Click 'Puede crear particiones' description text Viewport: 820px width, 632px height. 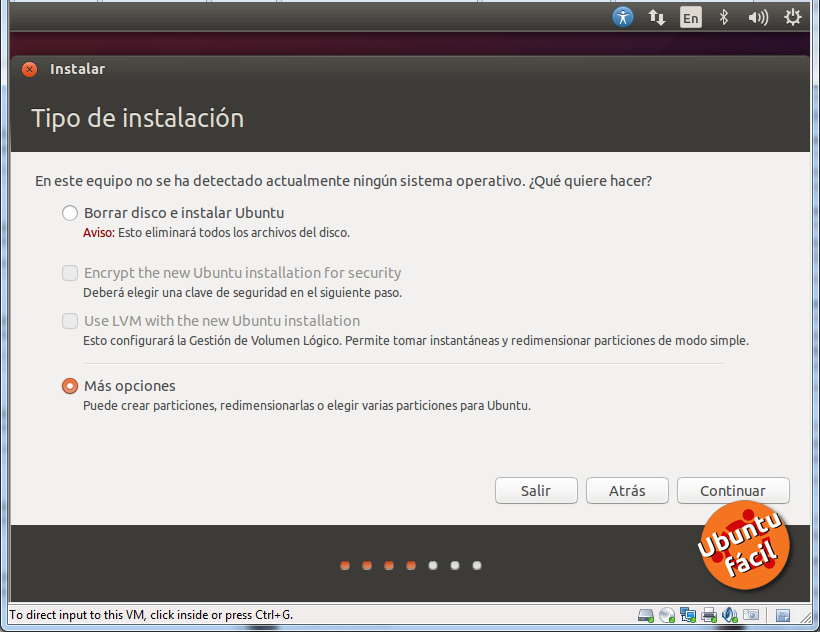307,406
